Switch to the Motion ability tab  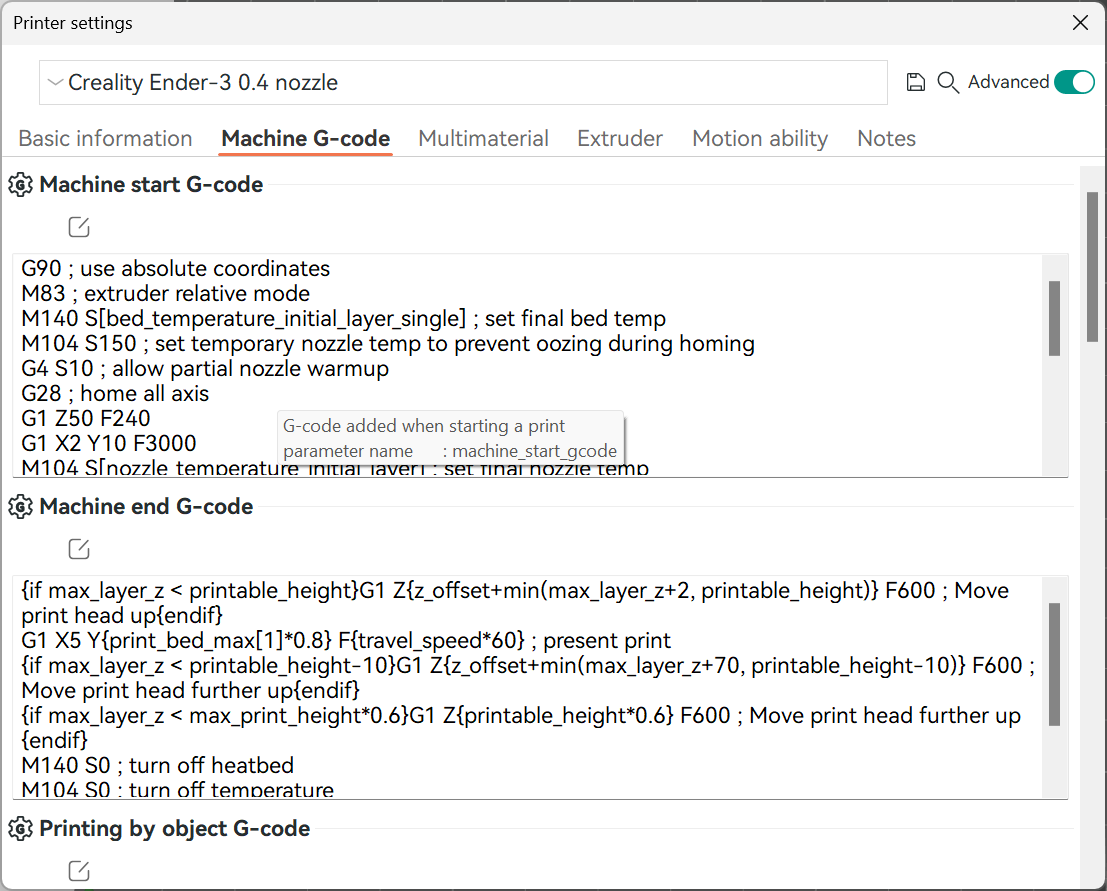(x=760, y=138)
